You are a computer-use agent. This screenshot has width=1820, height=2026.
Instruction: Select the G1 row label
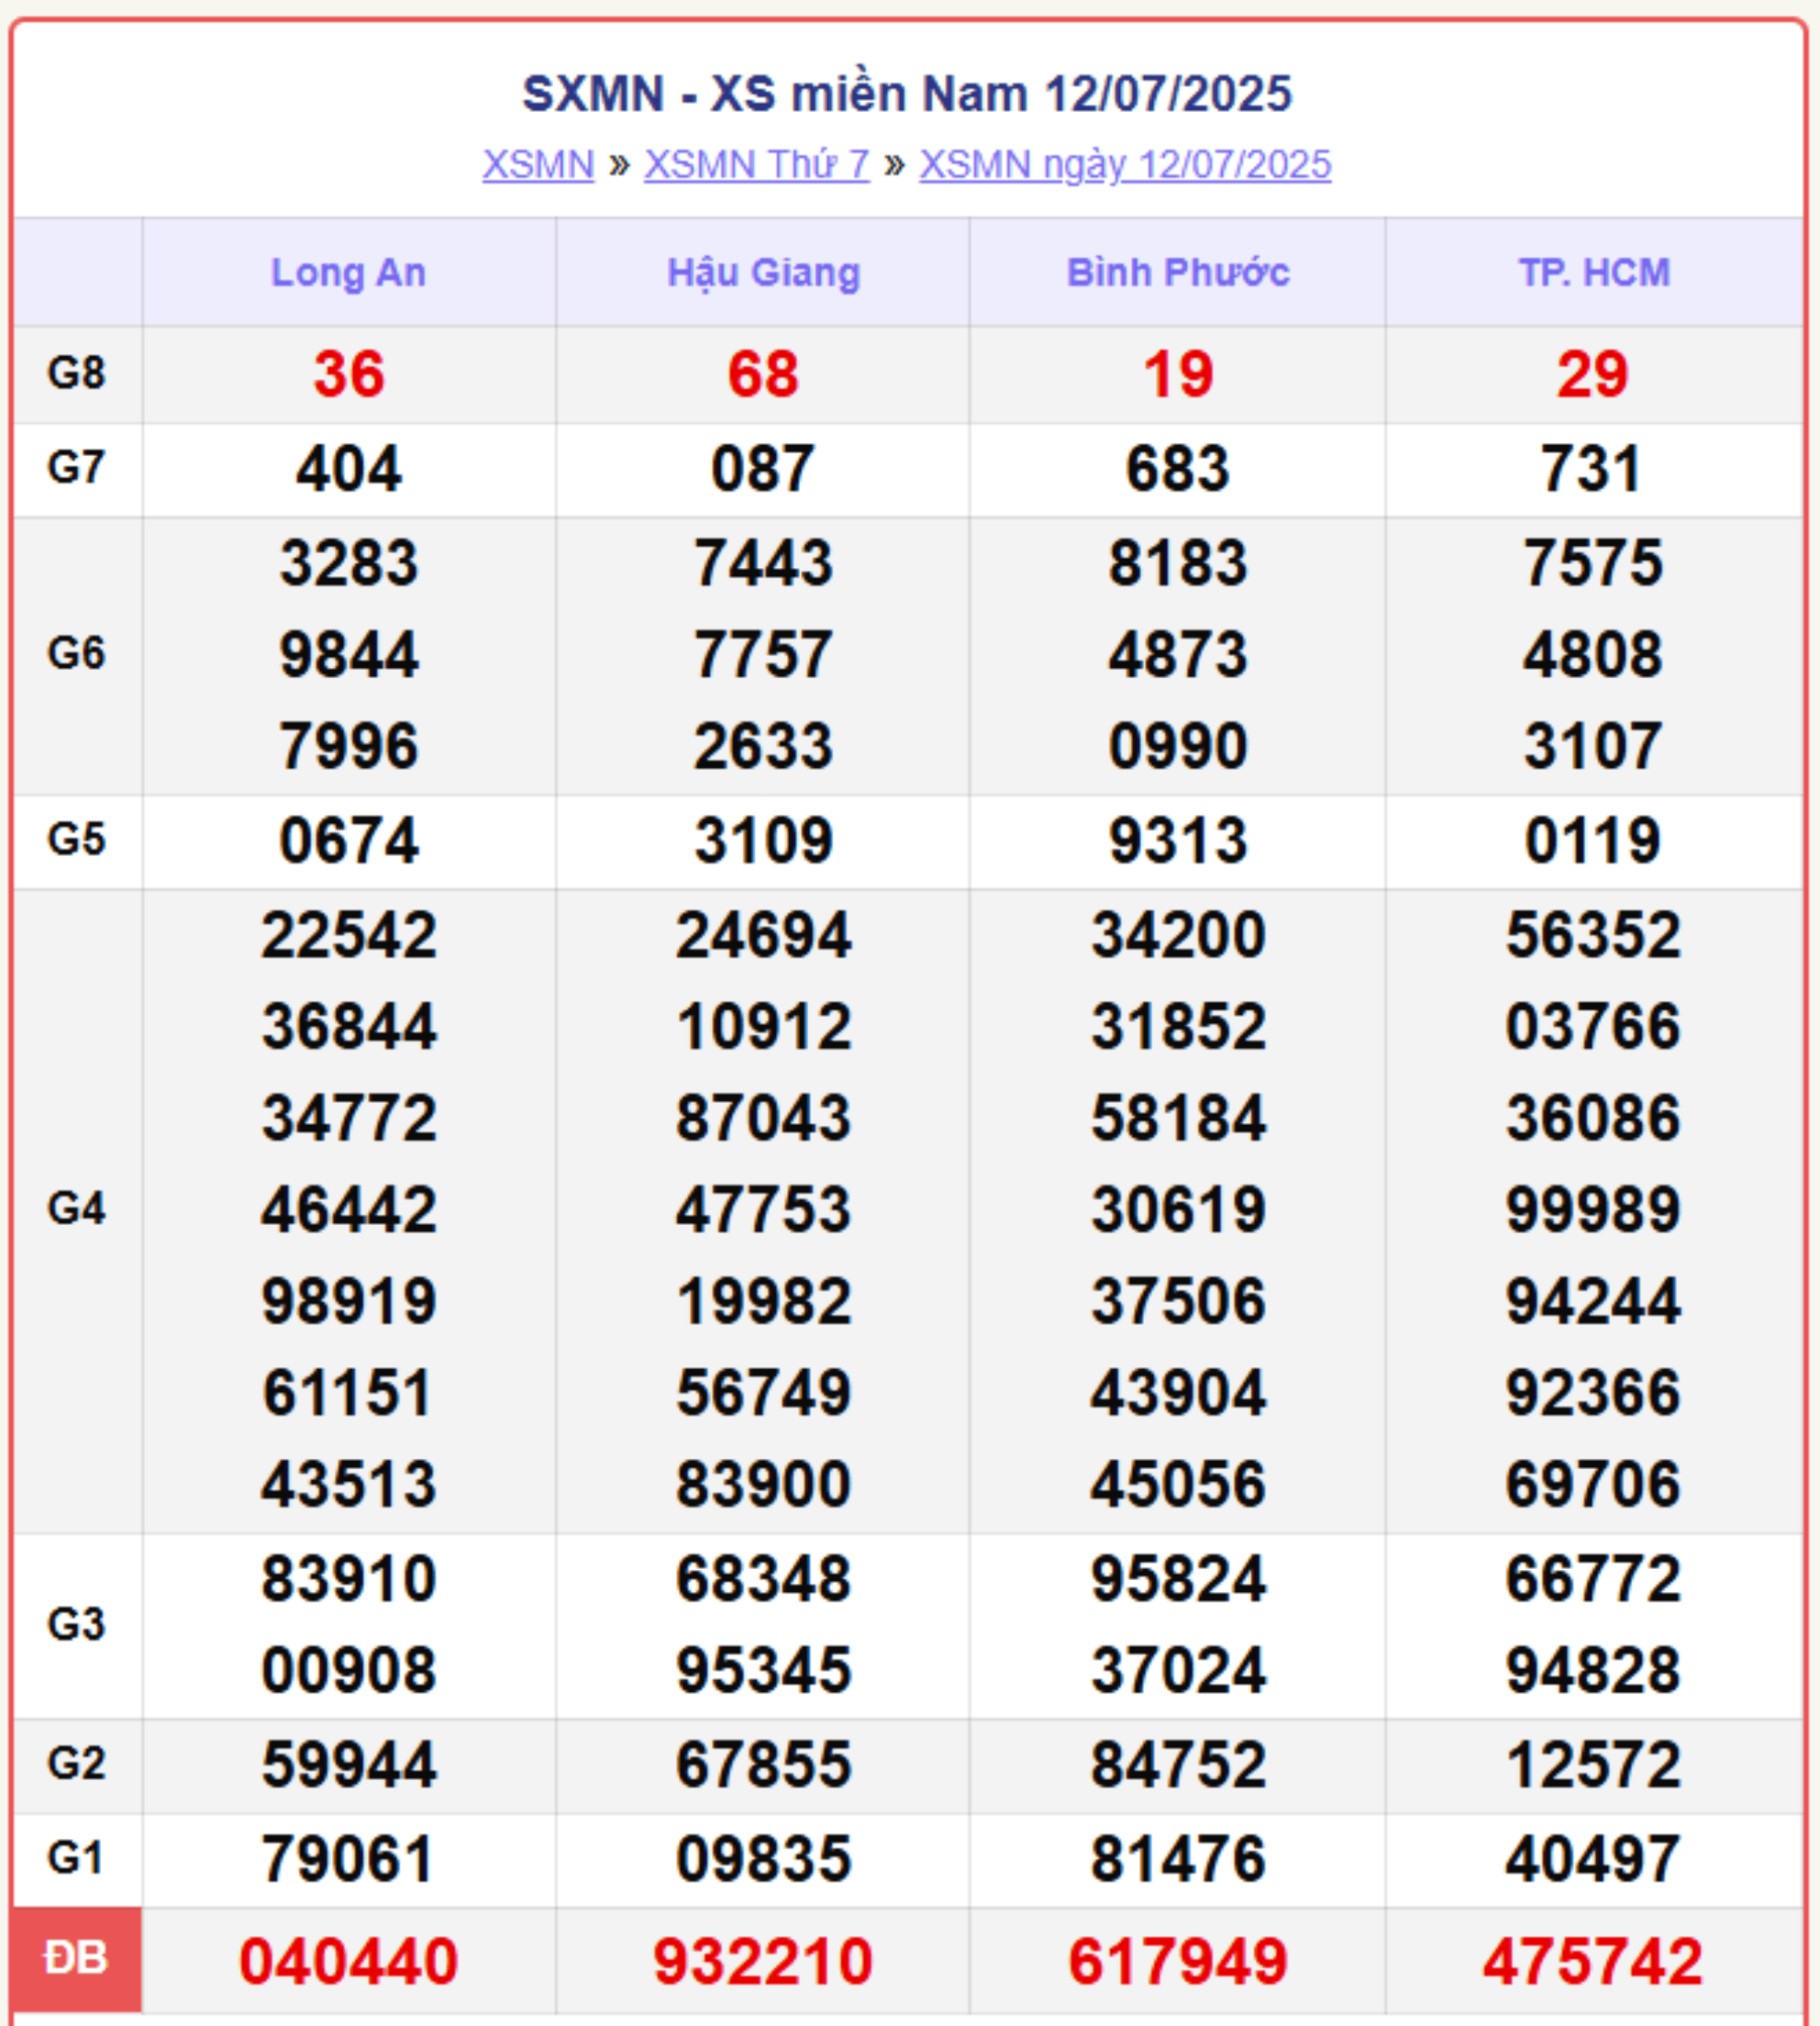tap(76, 1857)
